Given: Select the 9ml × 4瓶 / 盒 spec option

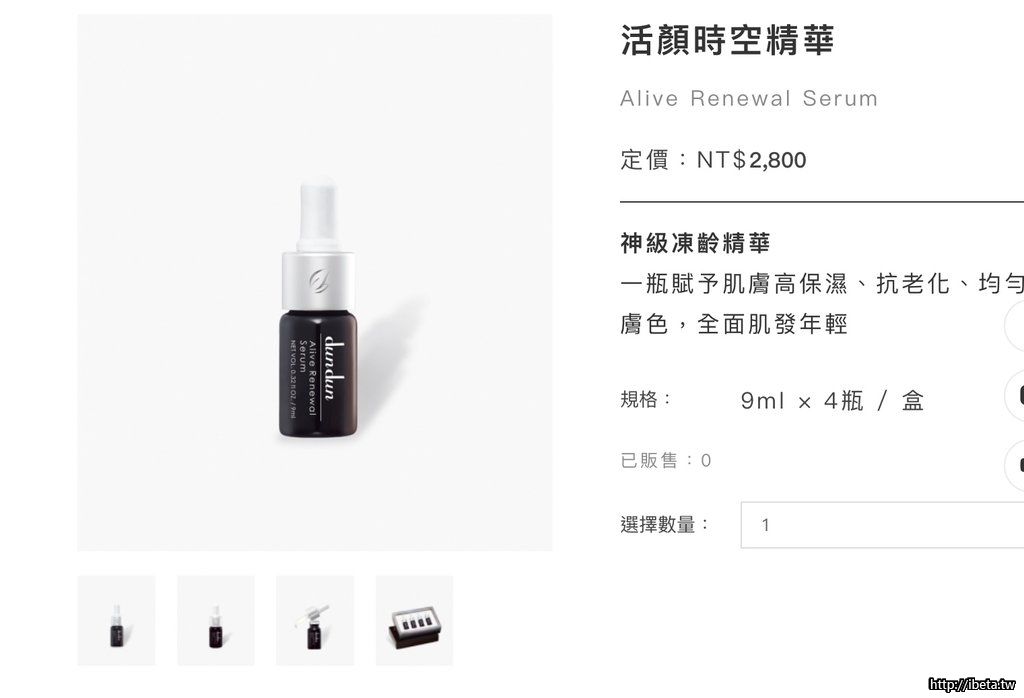Looking at the screenshot, I should 832,400.
